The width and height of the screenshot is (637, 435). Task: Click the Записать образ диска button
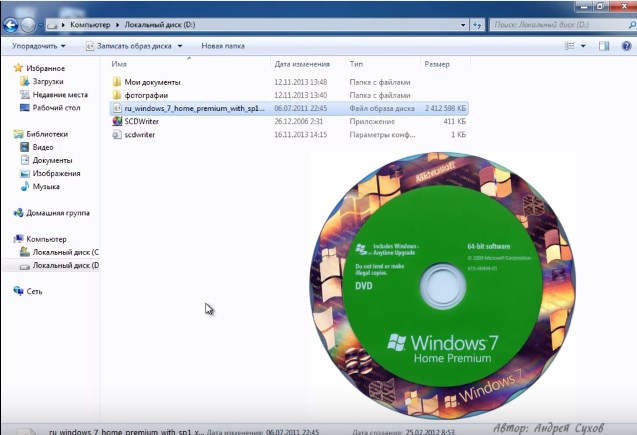click(129, 46)
